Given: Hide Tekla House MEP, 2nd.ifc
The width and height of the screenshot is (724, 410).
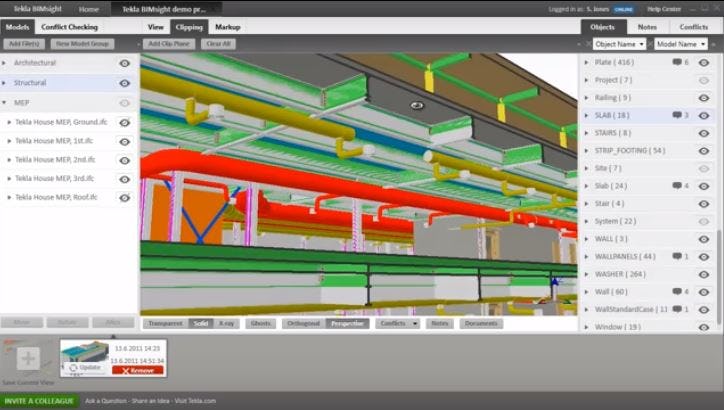Looking at the screenshot, I should click(x=125, y=161).
